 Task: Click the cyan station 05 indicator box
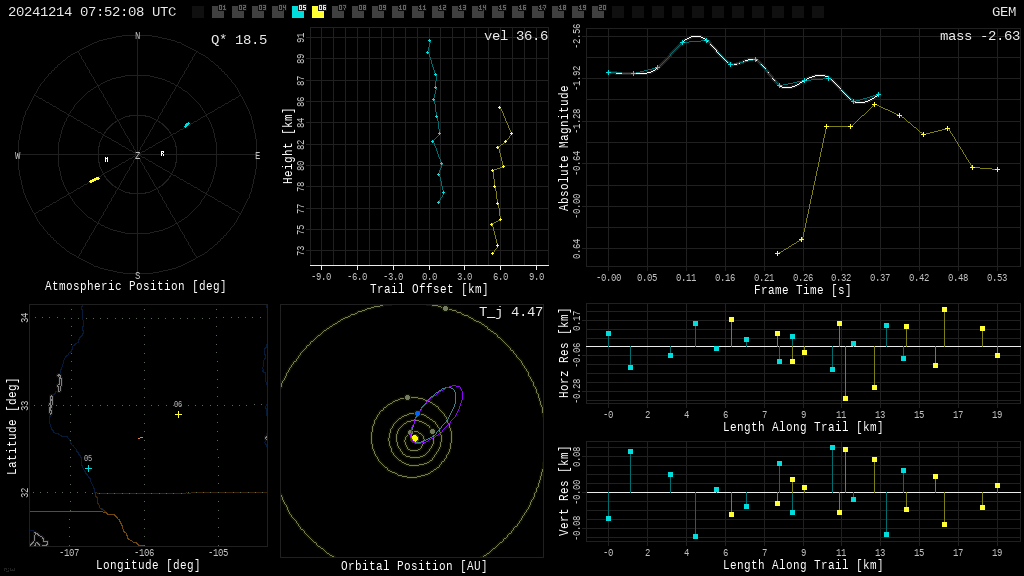tap(298, 12)
